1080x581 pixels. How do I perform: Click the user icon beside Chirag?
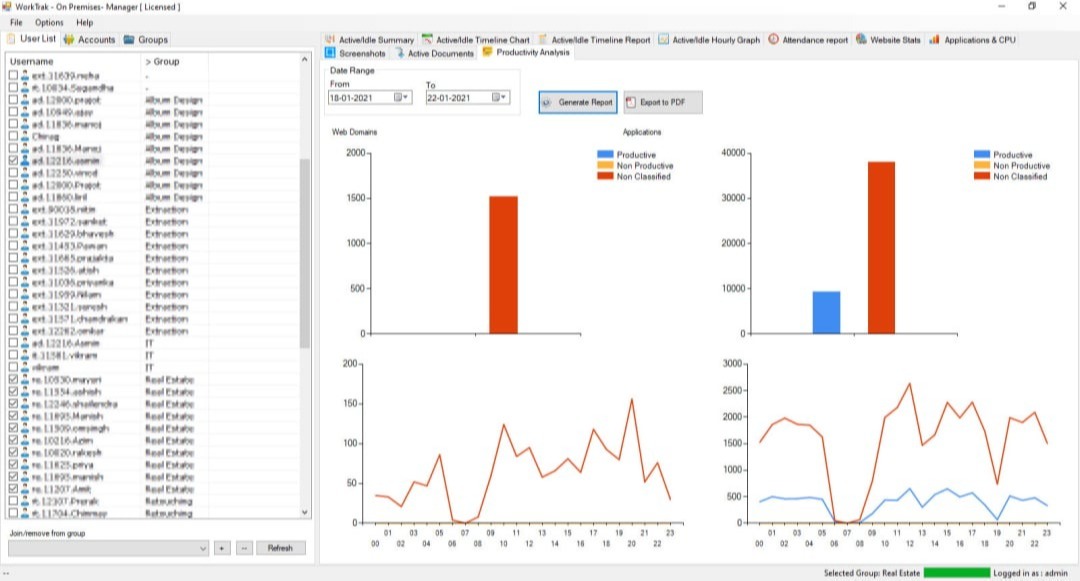[25, 136]
